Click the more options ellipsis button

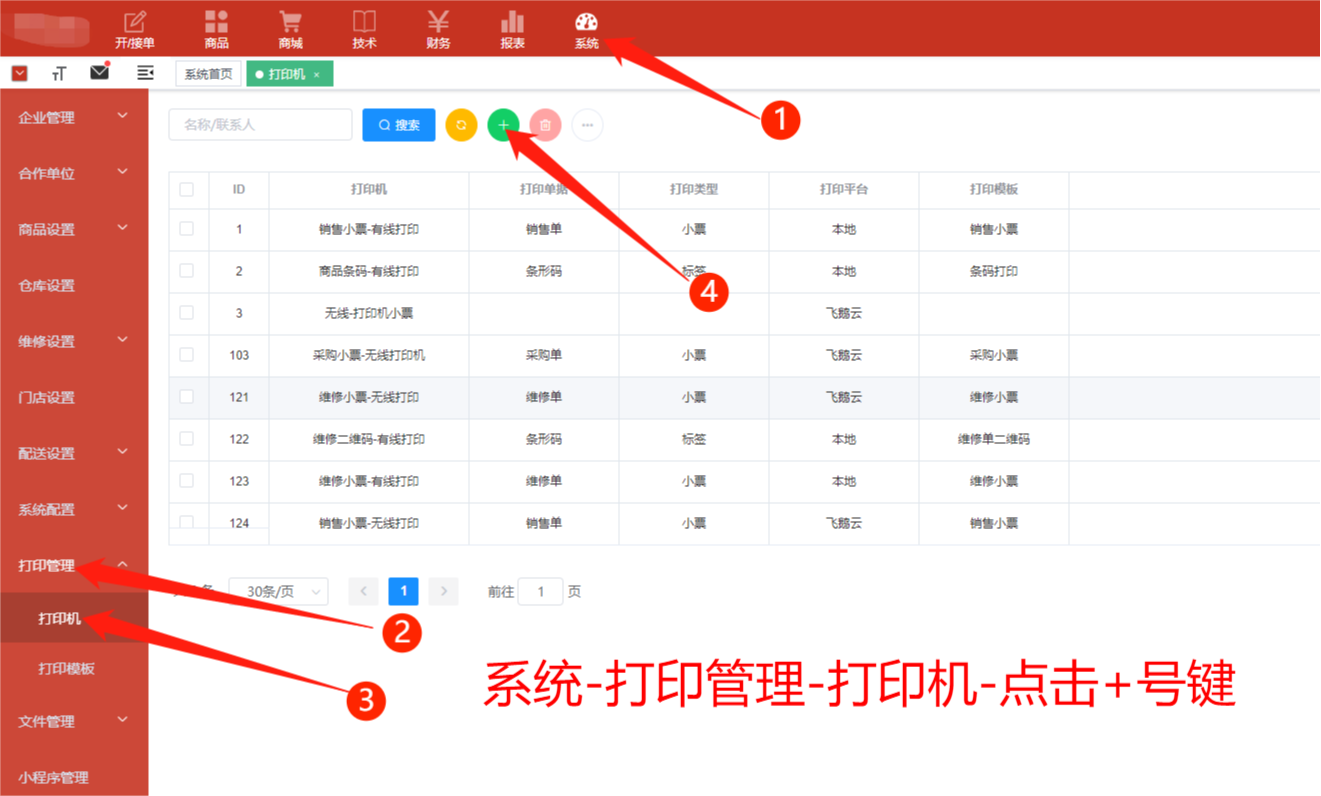(587, 125)
